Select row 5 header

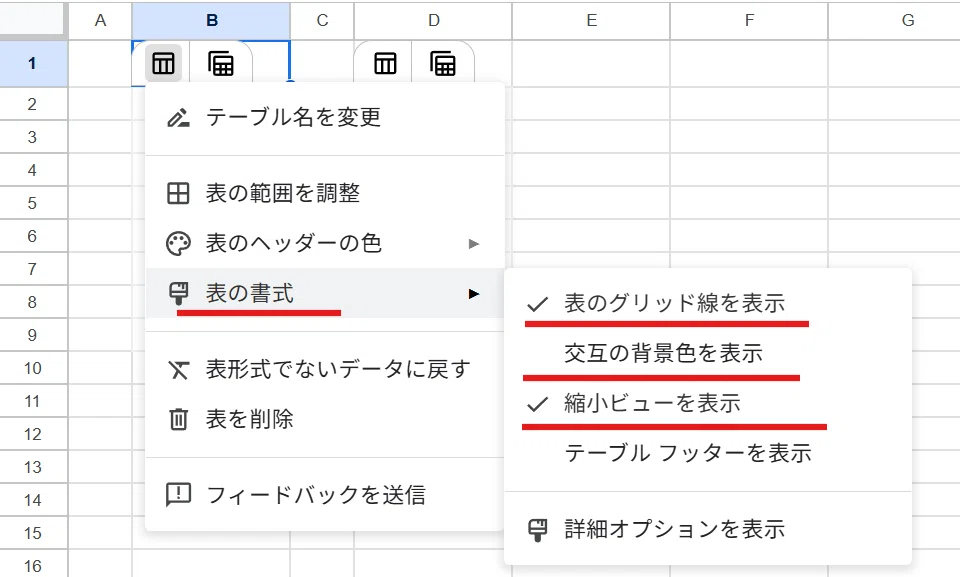click(32, 203)
